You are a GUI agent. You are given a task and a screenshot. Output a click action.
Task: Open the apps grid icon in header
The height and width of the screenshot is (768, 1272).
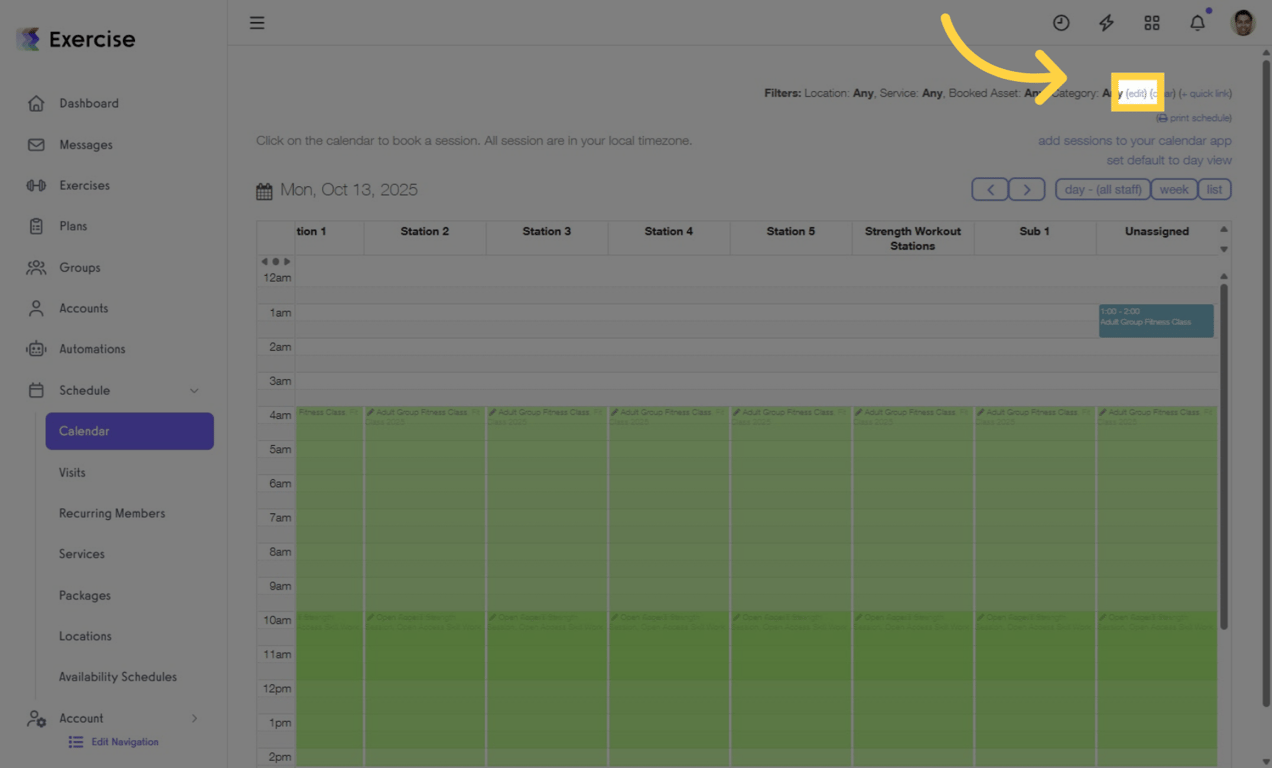click(x=1151, y=22)
